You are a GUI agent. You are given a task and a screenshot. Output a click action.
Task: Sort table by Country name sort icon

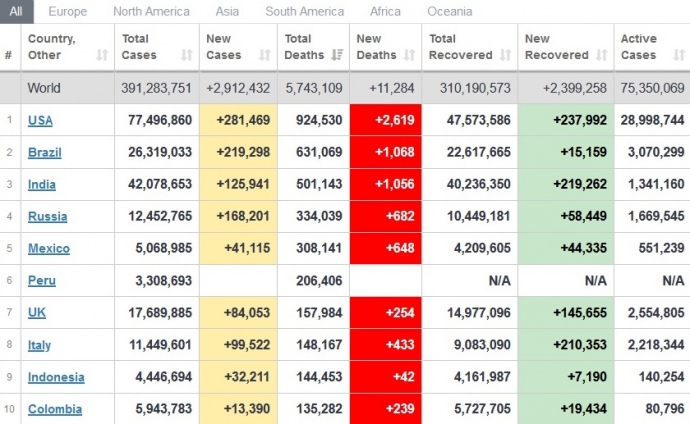pyautogui.click(x=101, y=55)
